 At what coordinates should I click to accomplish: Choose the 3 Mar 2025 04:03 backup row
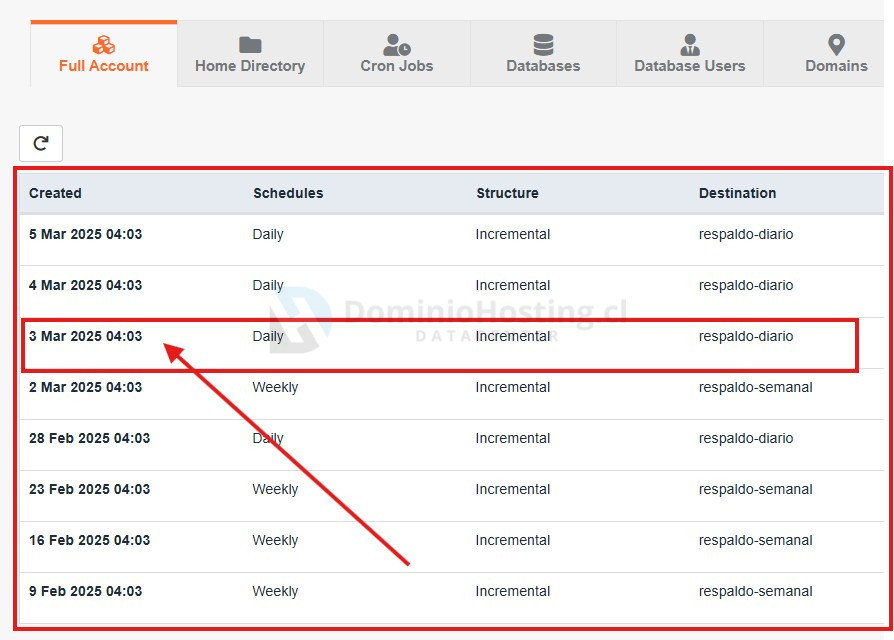(86, 337)
